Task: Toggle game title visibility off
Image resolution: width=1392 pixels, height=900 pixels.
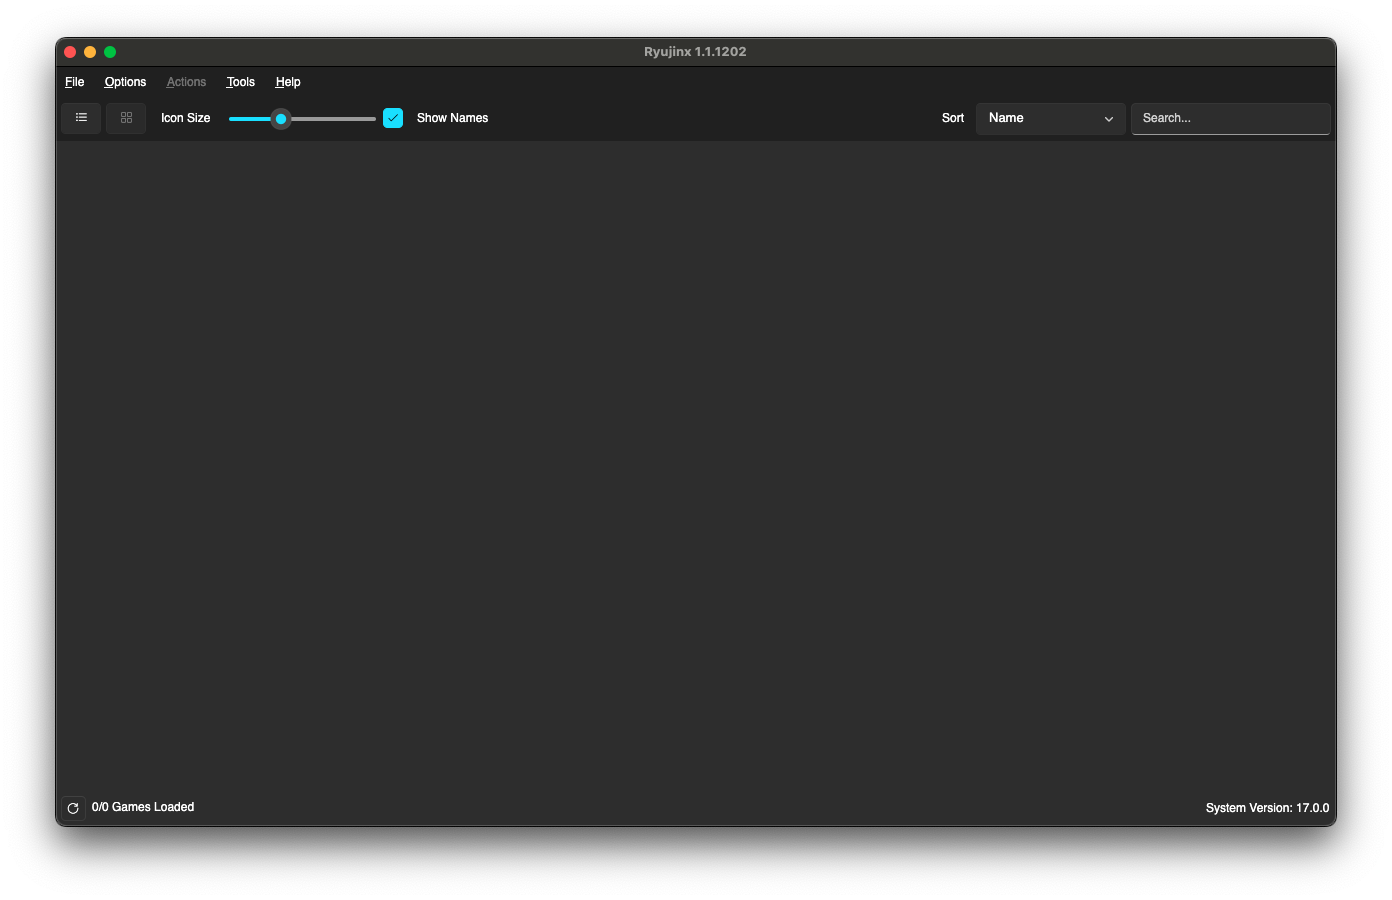Action: 393,117
